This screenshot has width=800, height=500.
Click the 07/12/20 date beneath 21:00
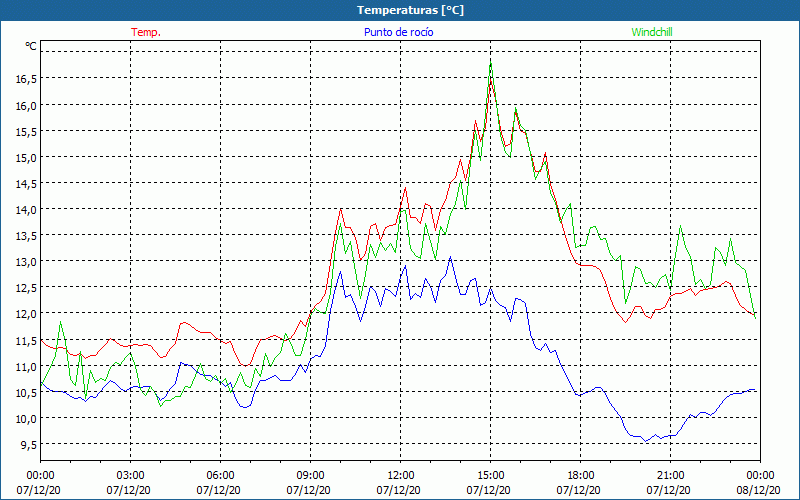click(x=668, y=490)
